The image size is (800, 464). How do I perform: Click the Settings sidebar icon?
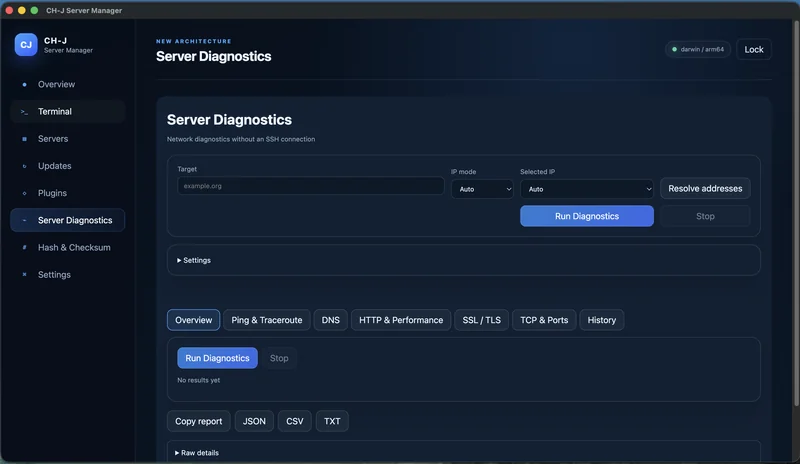point(24,275)
